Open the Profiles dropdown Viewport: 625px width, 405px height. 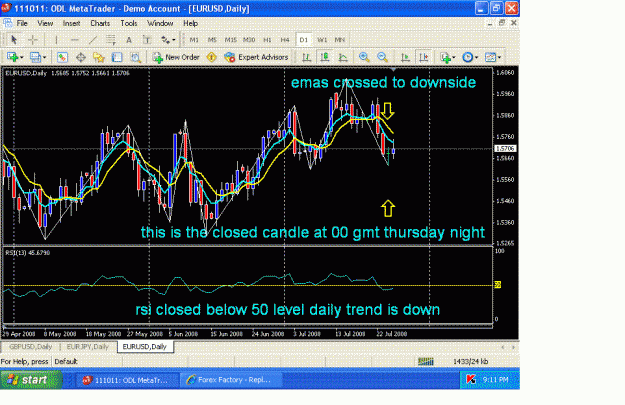pos(38,57)
